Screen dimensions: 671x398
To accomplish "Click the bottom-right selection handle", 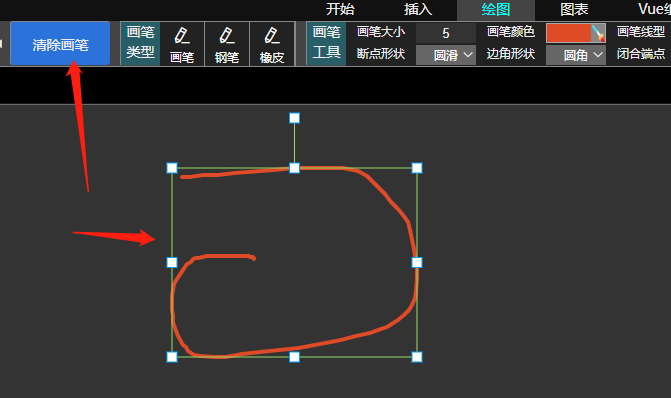I will pyautogui.click(x=417, y=357).
